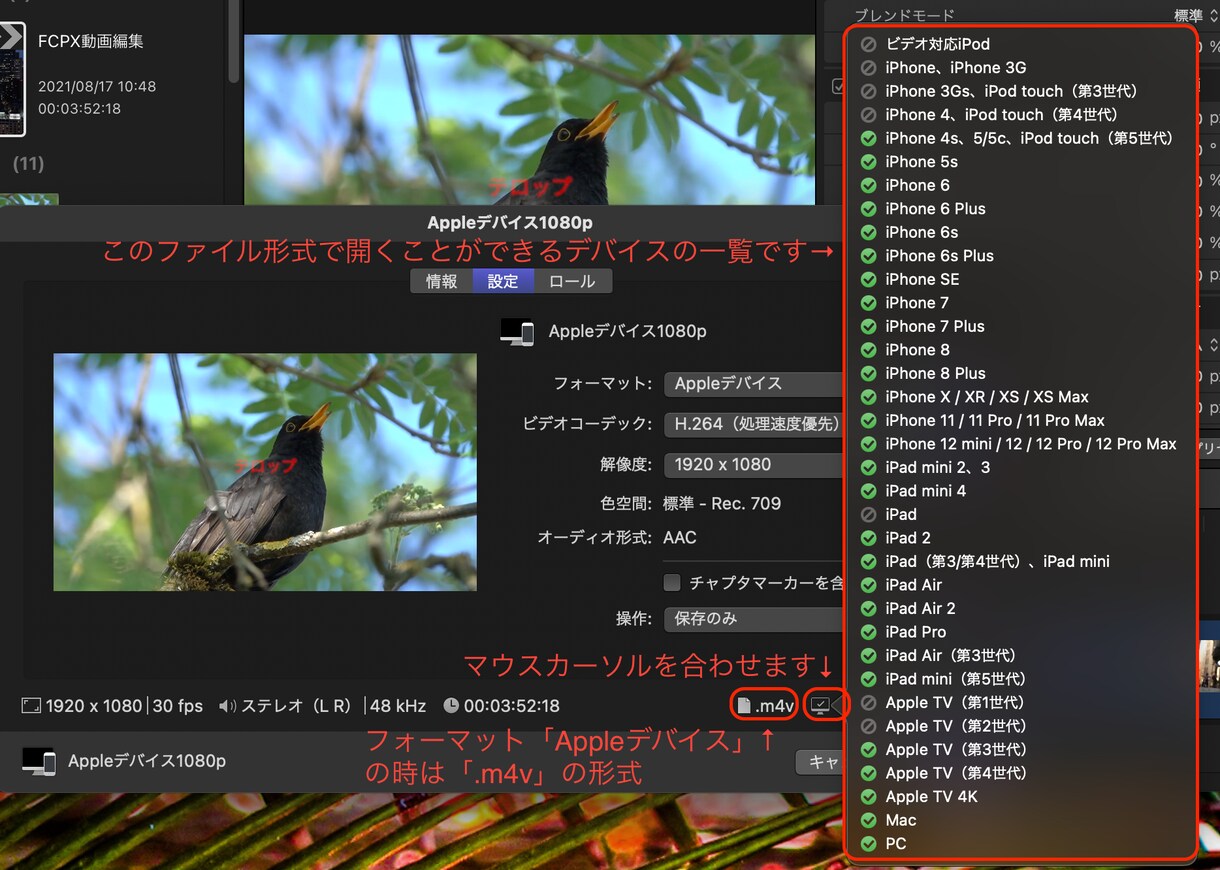Click the green check beside Apple TV 4K
This screenshot has width=1220, height=870.
pos(868,796)
